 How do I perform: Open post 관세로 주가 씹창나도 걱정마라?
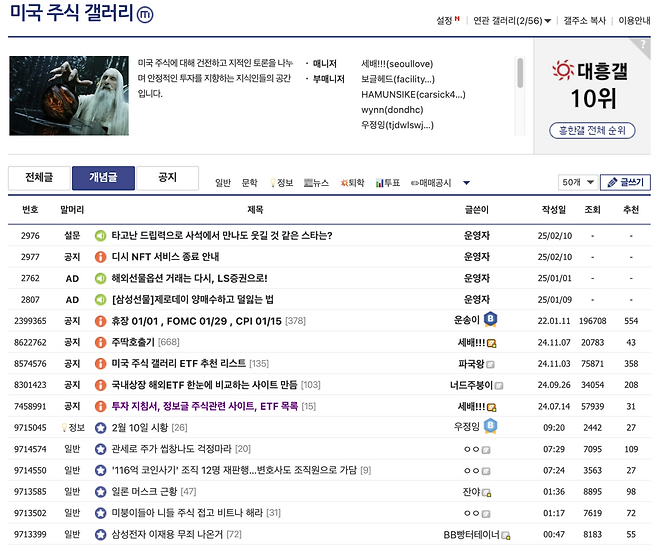click(x=171, y=449)
